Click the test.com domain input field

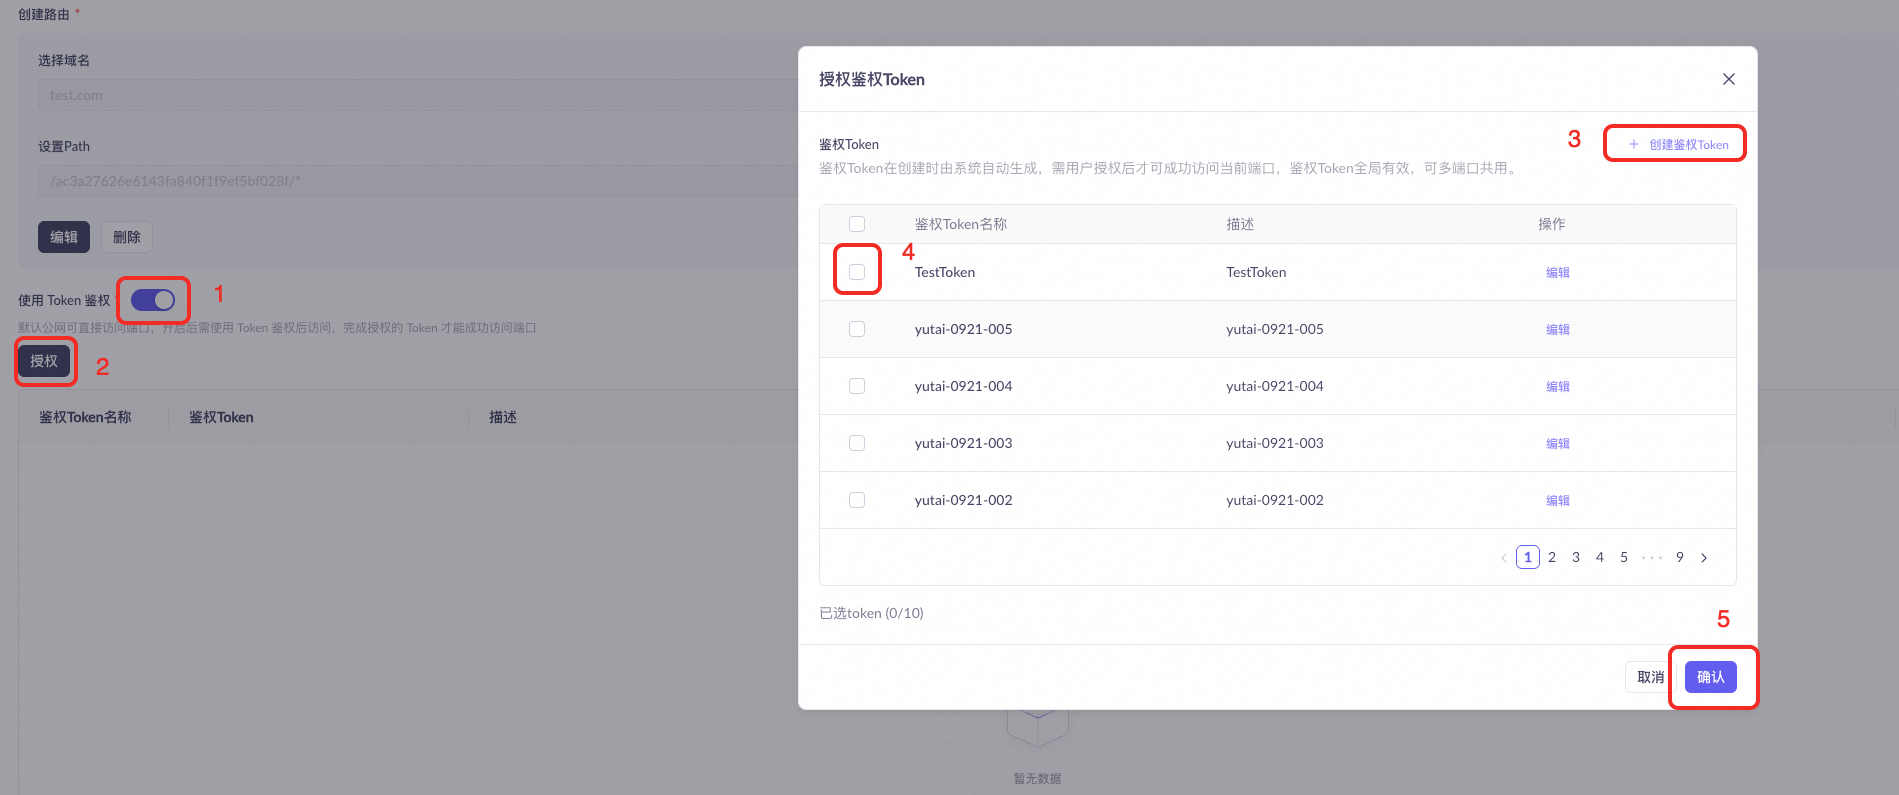coord(418,95)
